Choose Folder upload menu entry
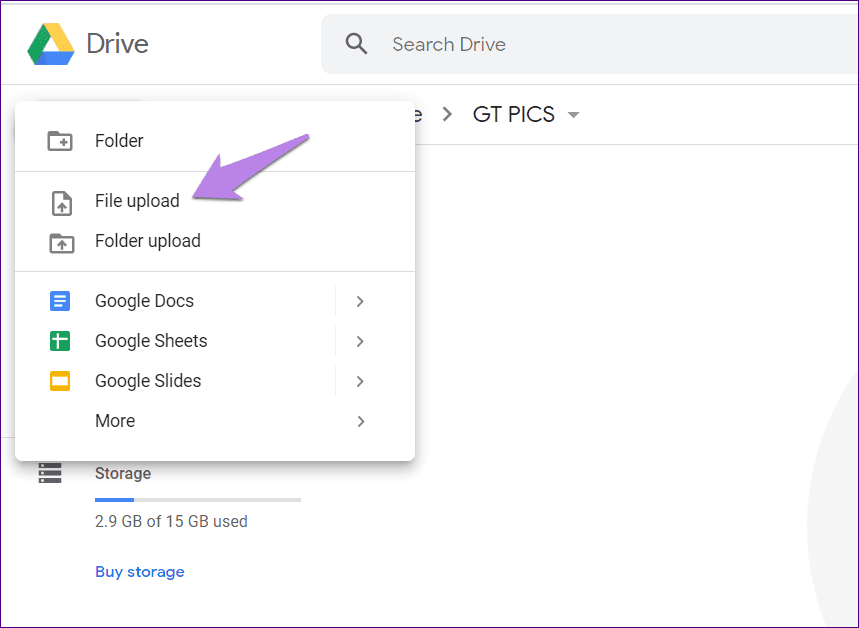The image size is (859, 628). tap(215, 241)
